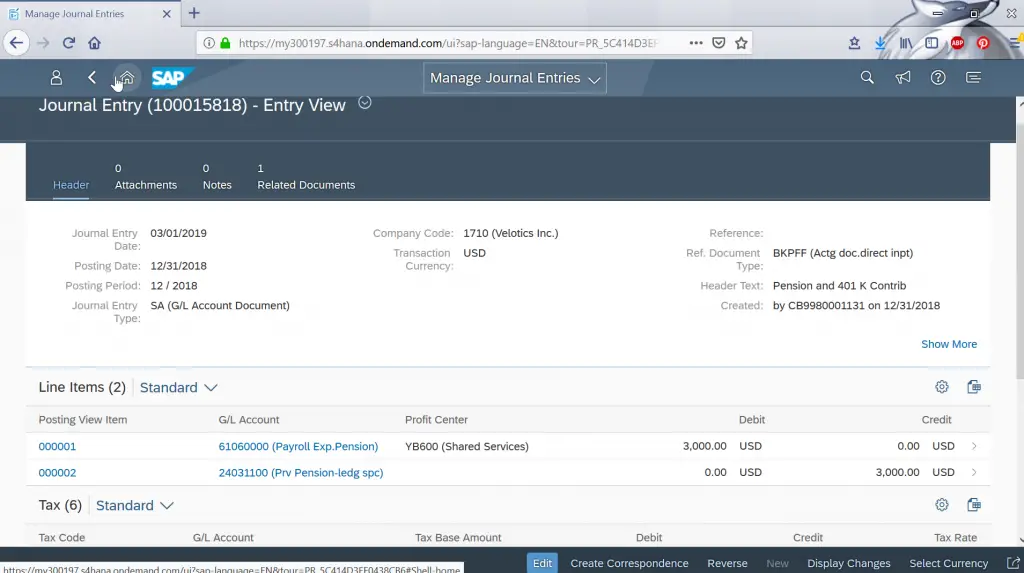Go back using the SAP back arrow

(92, 78)
